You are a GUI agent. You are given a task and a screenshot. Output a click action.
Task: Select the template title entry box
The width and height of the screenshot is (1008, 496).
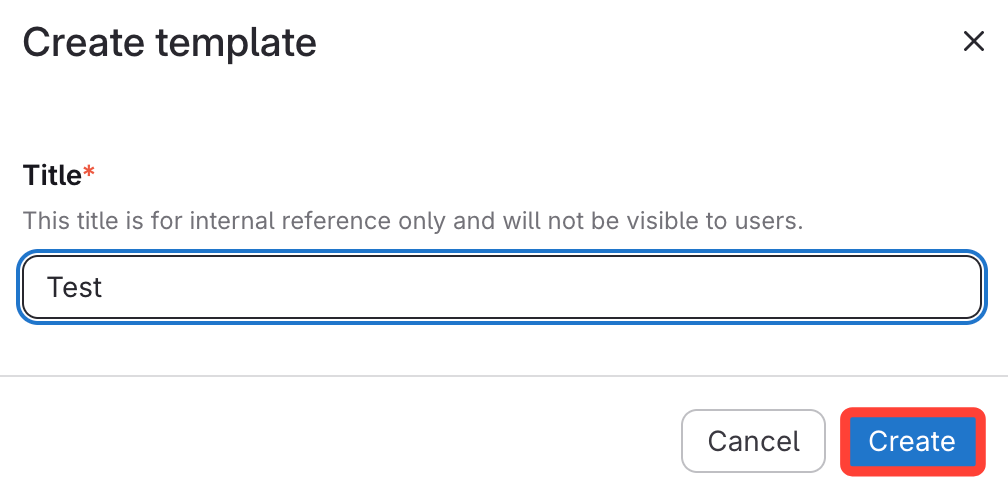(x=500, y=288)
